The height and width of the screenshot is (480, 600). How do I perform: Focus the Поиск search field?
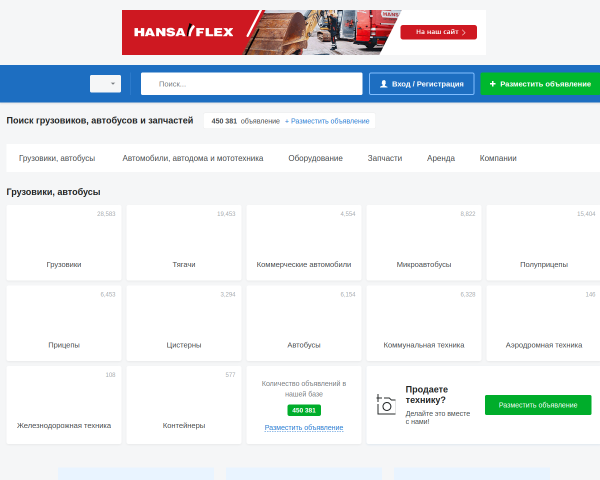[x=251, y=83]
